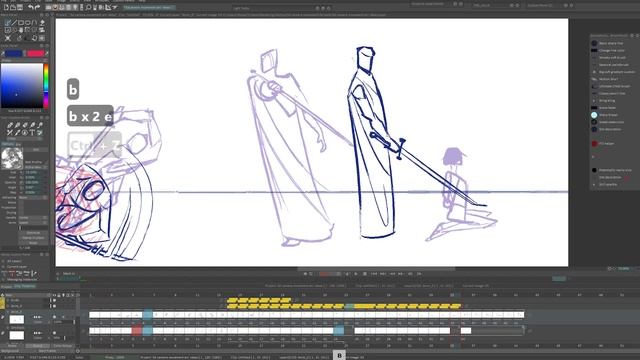Screen dimensions: 640x360
Task: Click the color picker eyedropper beside the blue swatch
Action: coord(3,53)
